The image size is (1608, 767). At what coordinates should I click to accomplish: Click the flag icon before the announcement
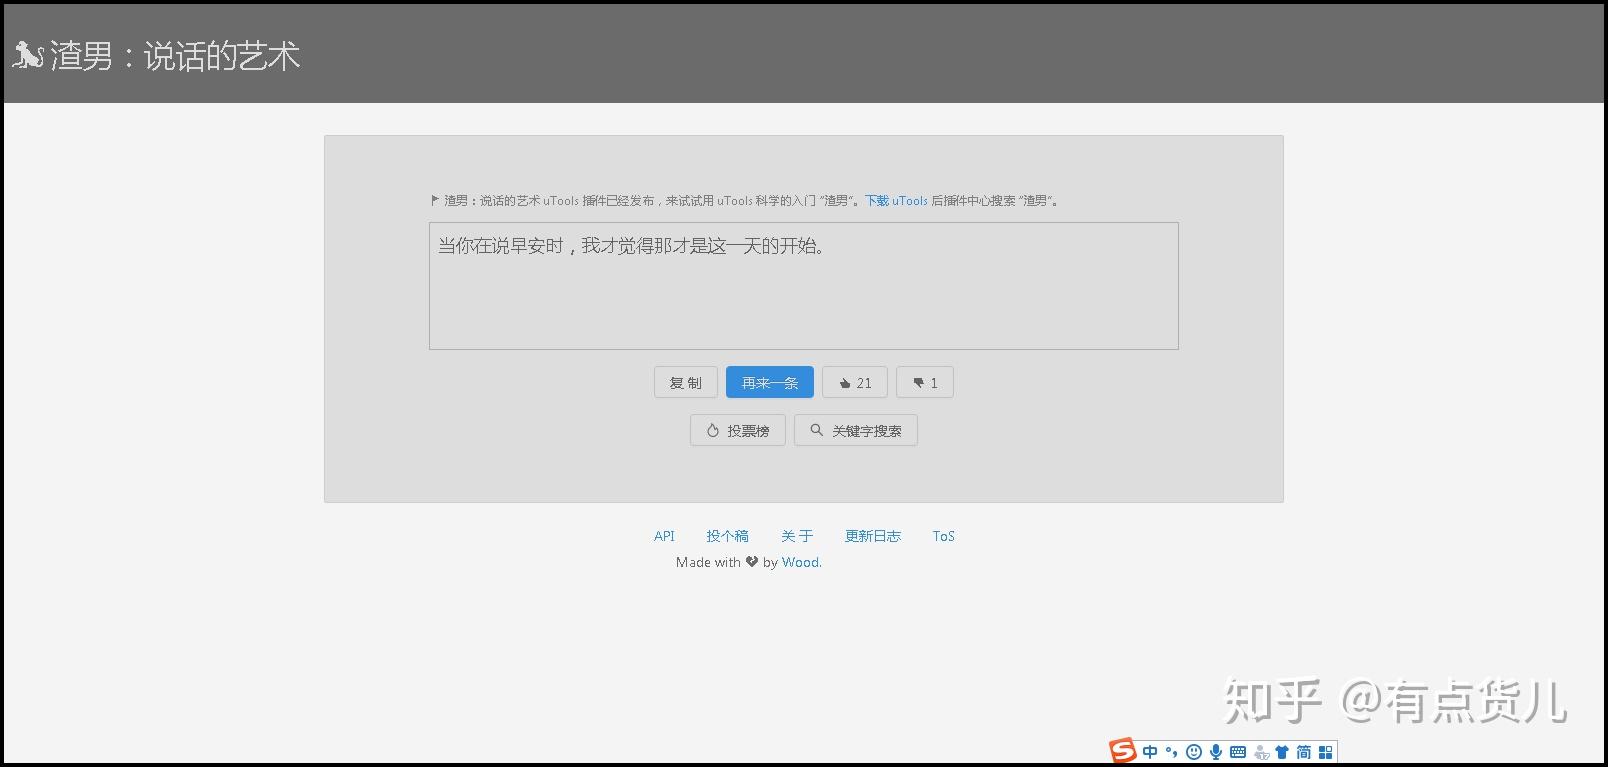coord(435,200)
